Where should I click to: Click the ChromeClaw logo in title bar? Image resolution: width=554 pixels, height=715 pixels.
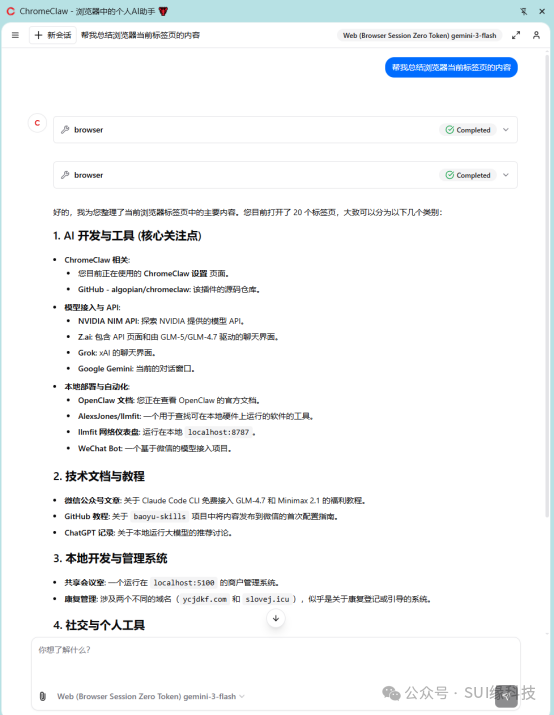[10, 11]
